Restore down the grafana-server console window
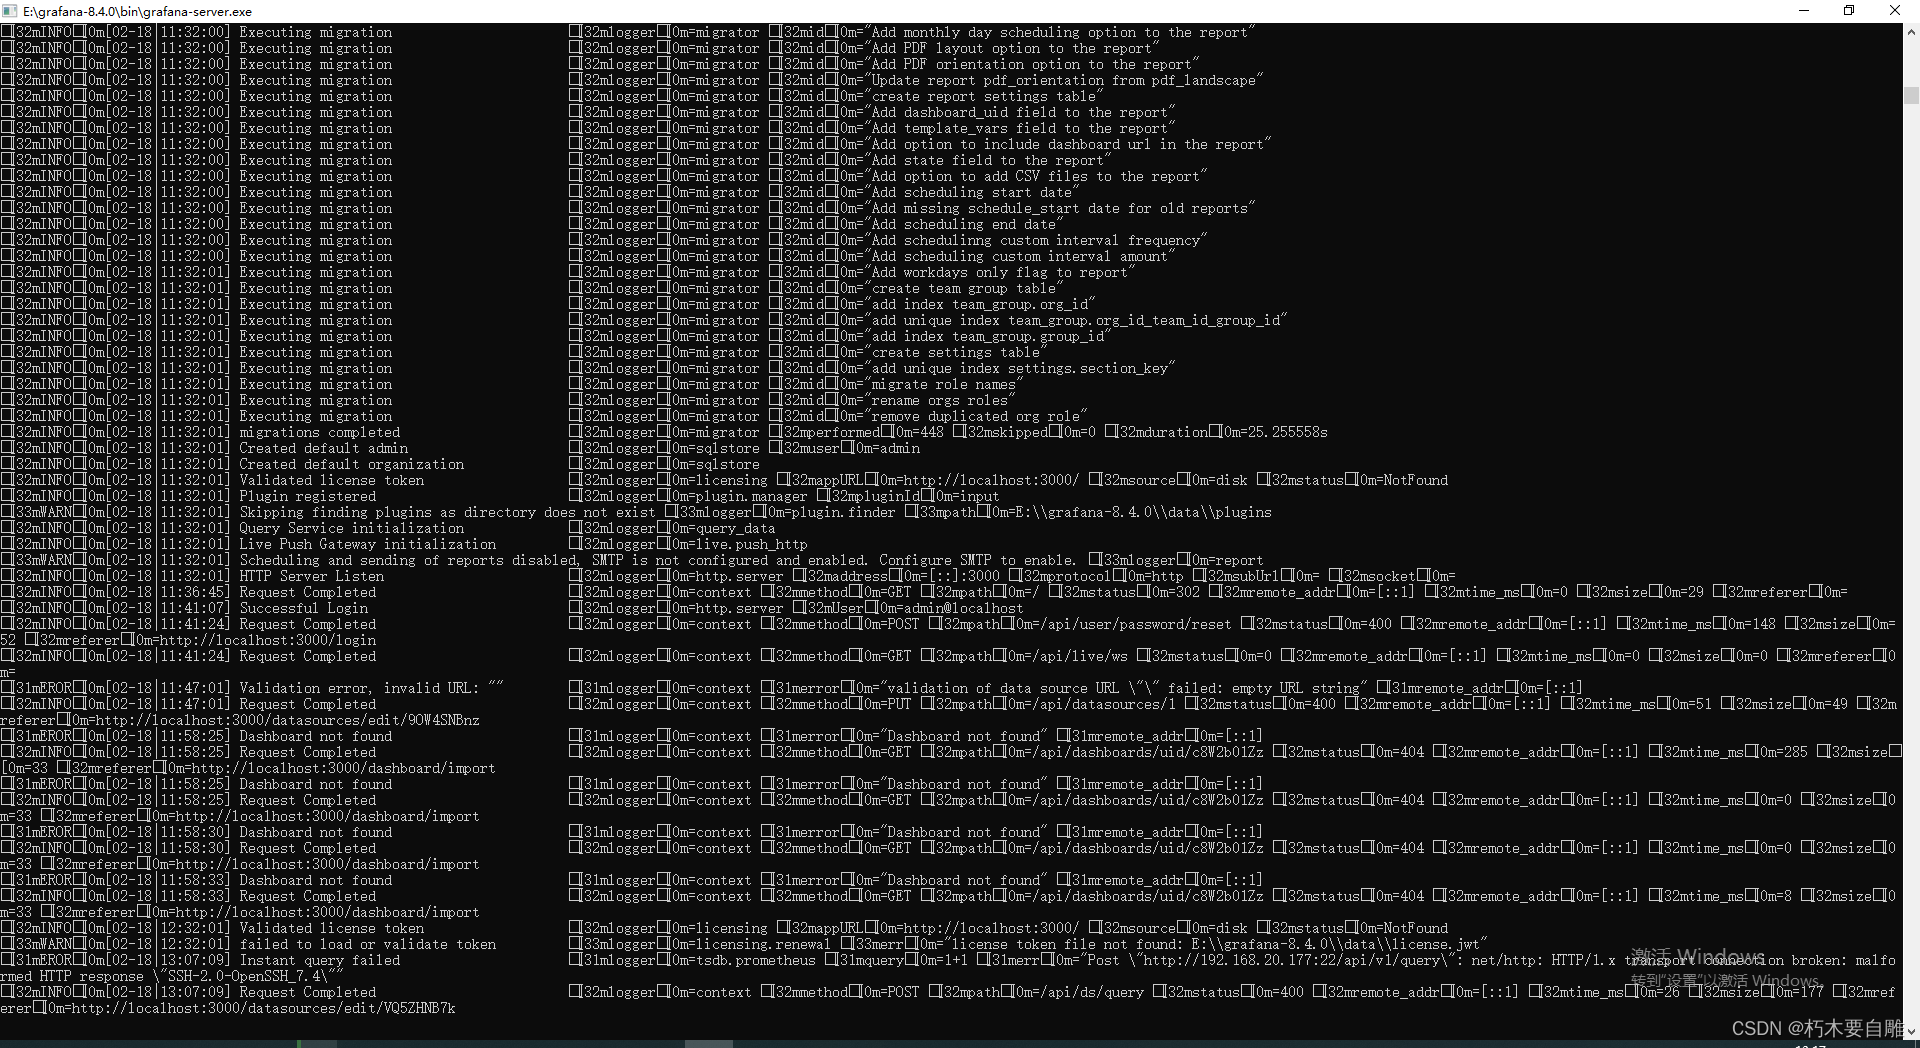 (1849, 11)
